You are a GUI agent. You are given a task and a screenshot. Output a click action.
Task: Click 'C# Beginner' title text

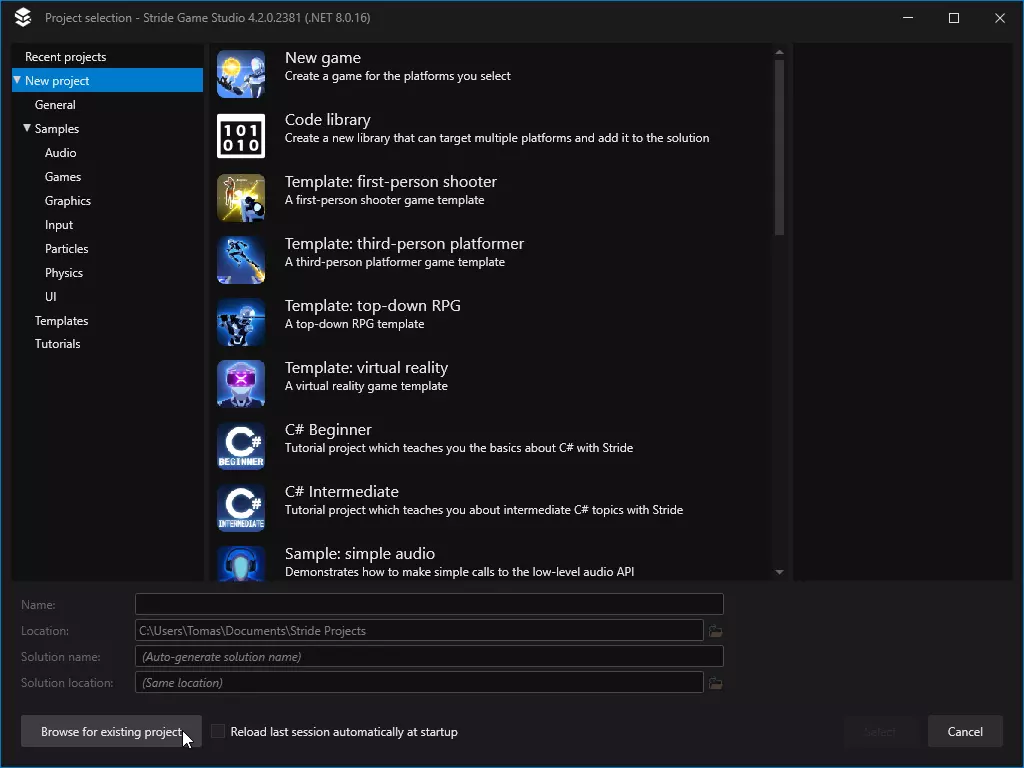point(328,430)
